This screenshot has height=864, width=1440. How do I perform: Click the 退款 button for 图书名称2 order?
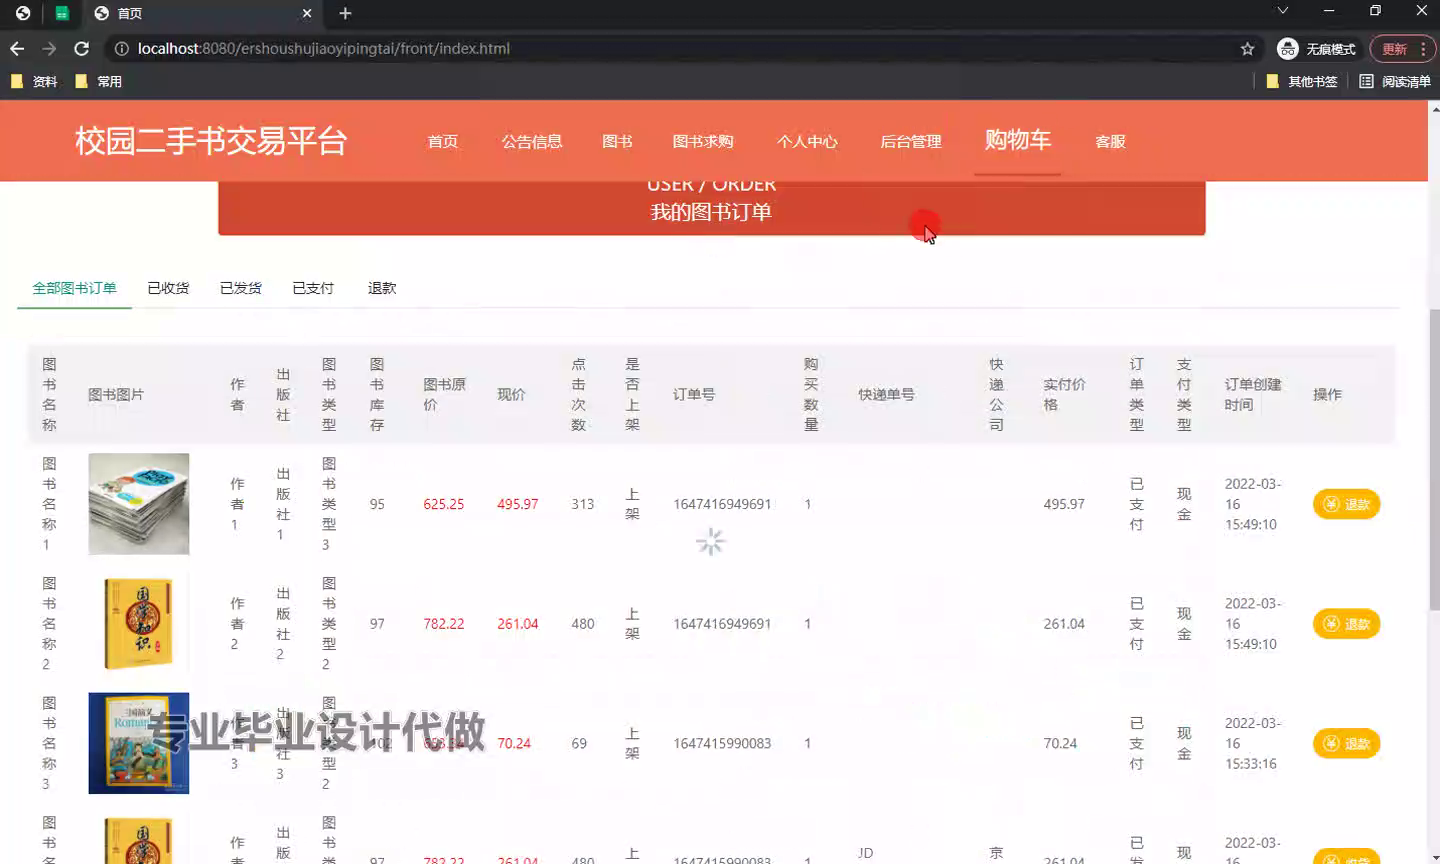[1346, 624]
